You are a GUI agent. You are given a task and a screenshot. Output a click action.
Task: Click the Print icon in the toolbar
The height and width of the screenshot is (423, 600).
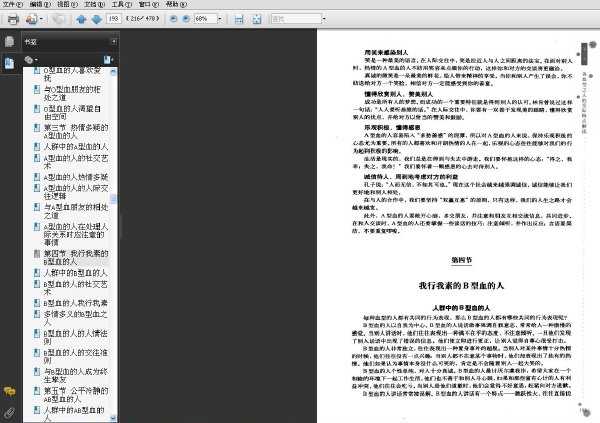13,19
